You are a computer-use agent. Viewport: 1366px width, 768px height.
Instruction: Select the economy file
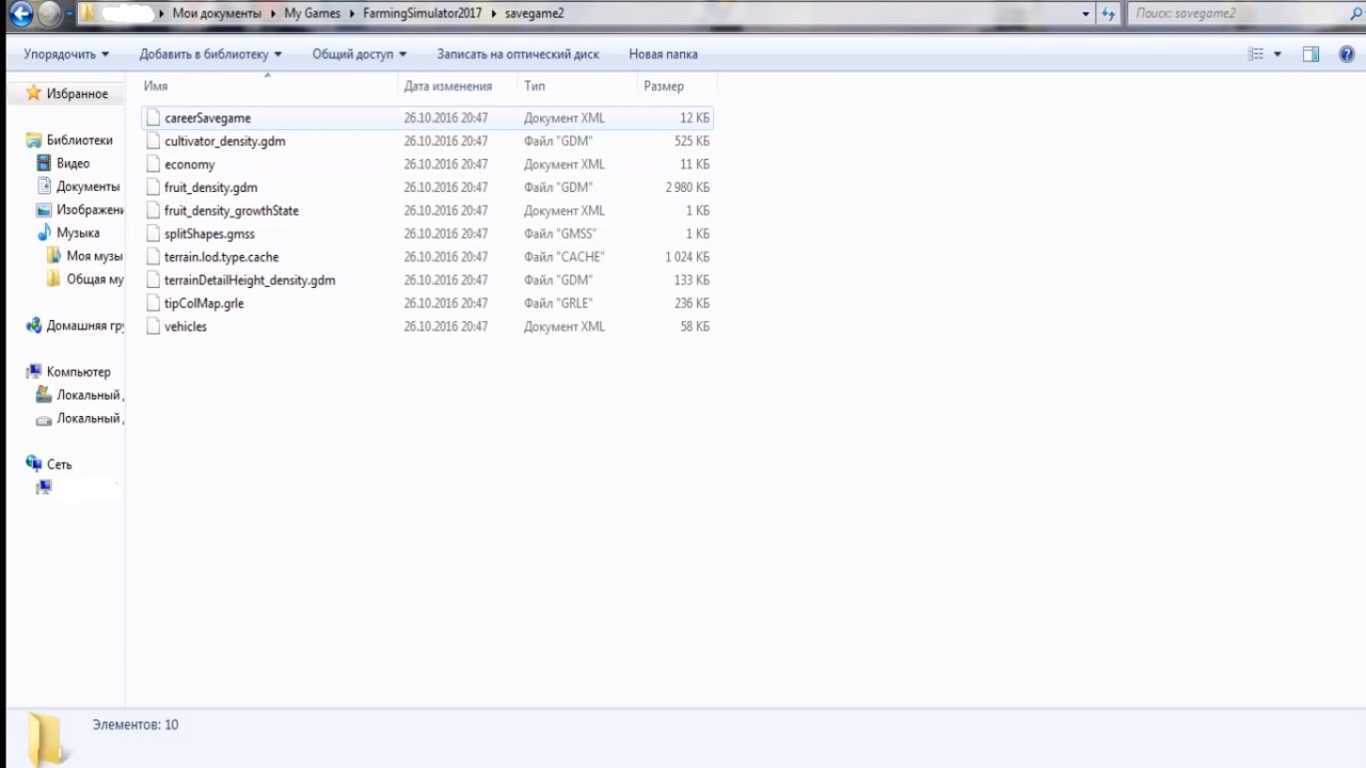(x=189, y=164)
